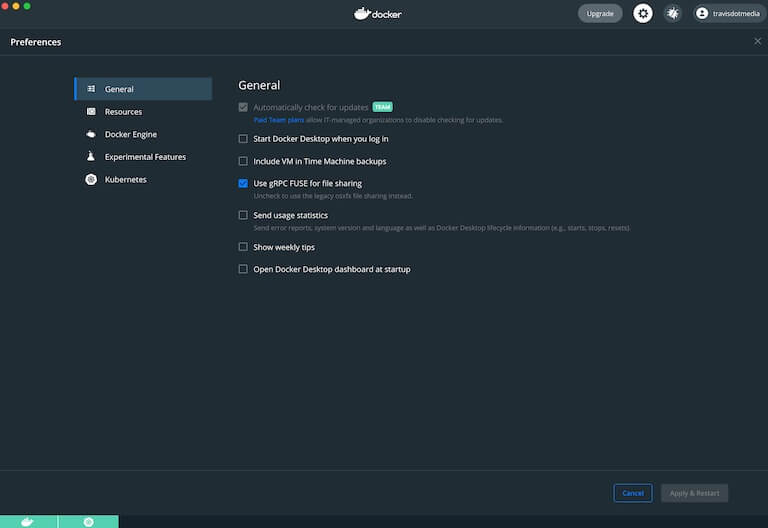768x528 pixels.
Task: Click the Upgrade button
Action: (x=600, y=13)
